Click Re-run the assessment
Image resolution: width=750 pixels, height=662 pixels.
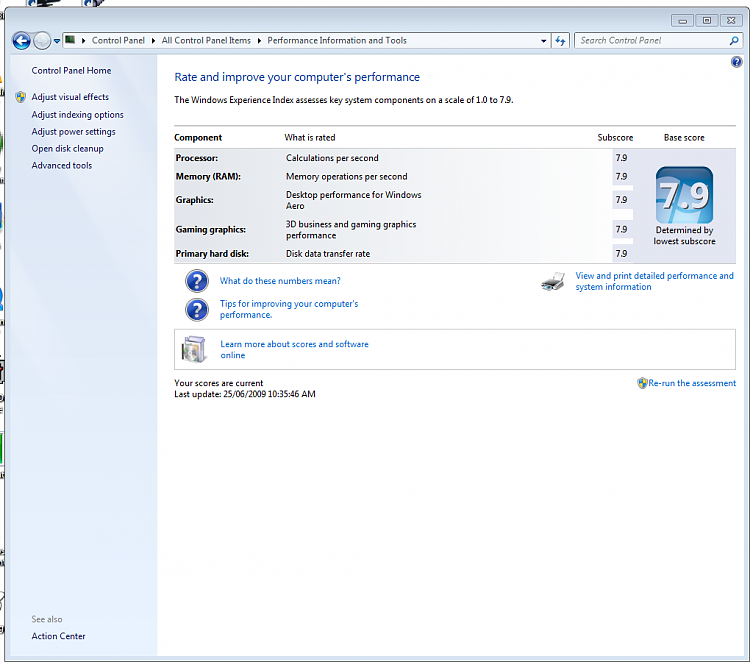(x=692, y=383)
